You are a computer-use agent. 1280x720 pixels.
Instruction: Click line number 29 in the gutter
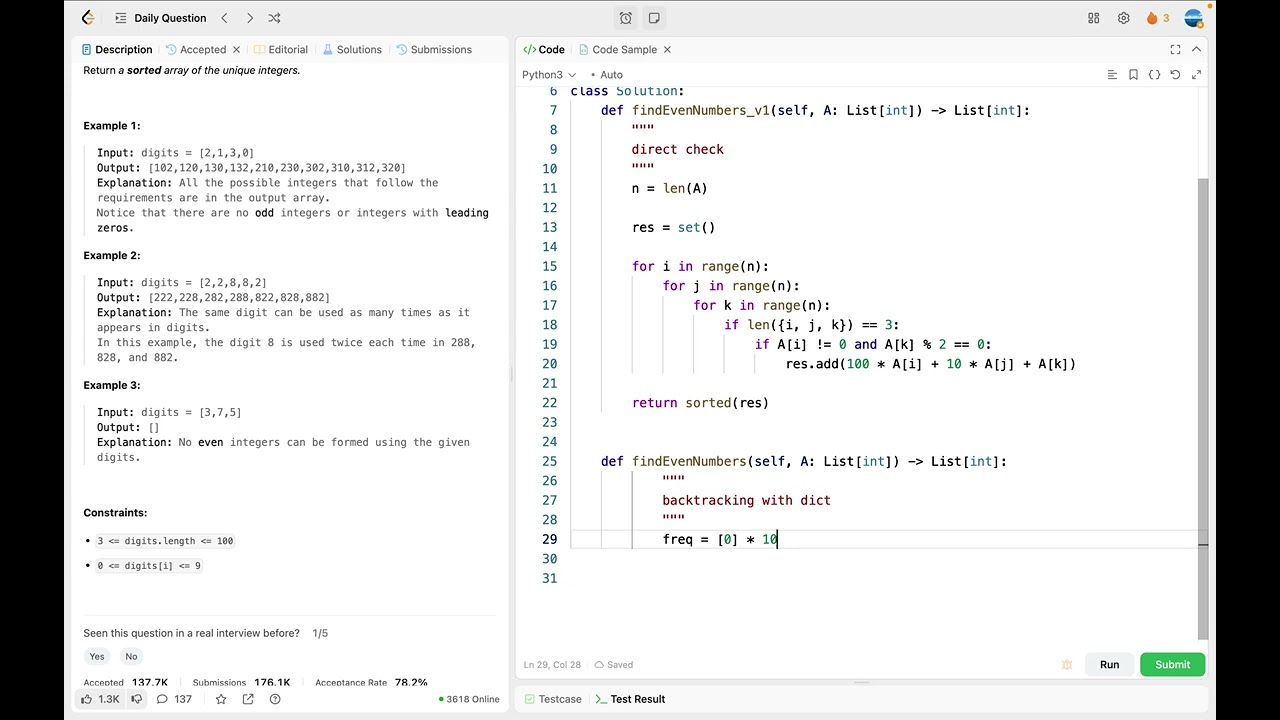549,539
